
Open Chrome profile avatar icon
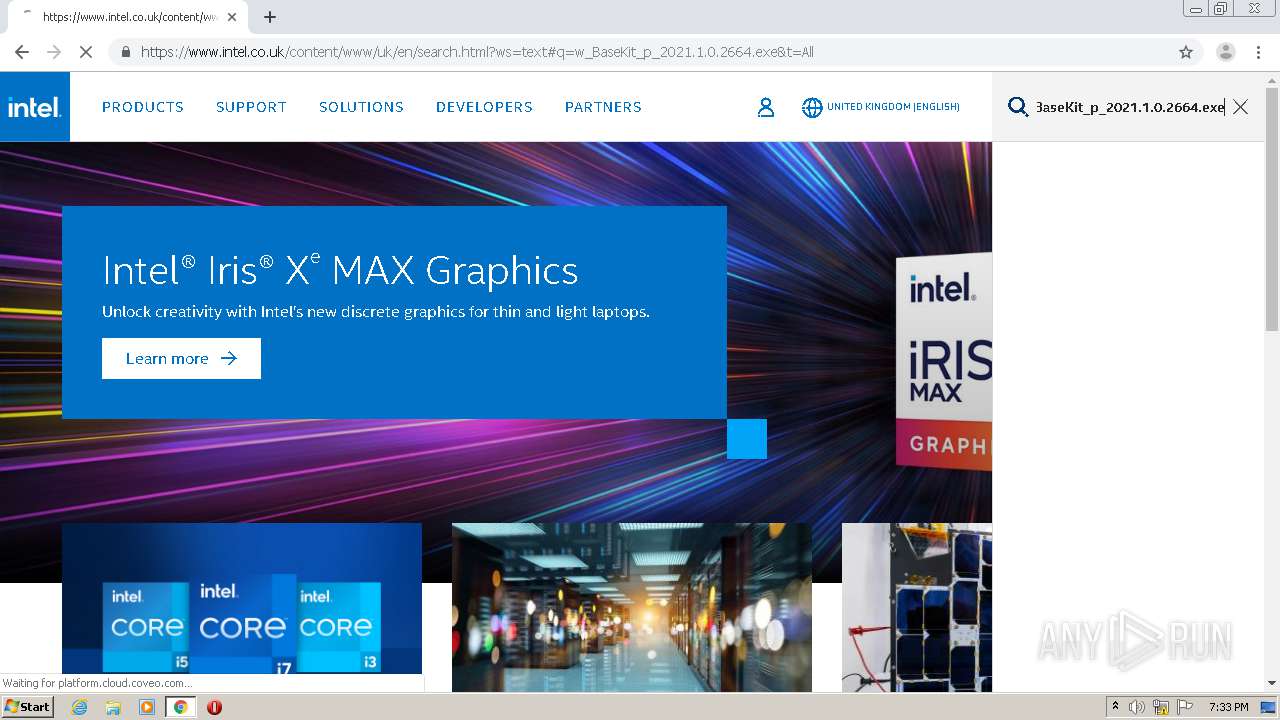tap(1226, 52)
